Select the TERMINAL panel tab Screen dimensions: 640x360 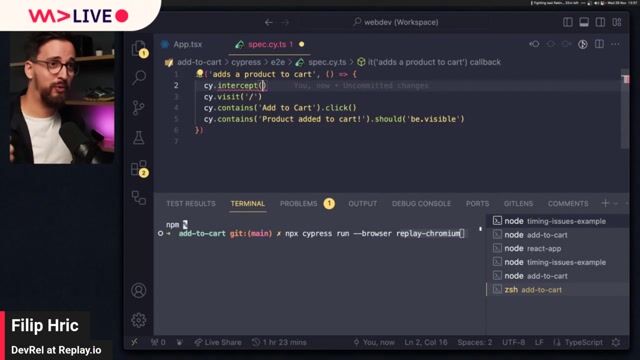248,204
